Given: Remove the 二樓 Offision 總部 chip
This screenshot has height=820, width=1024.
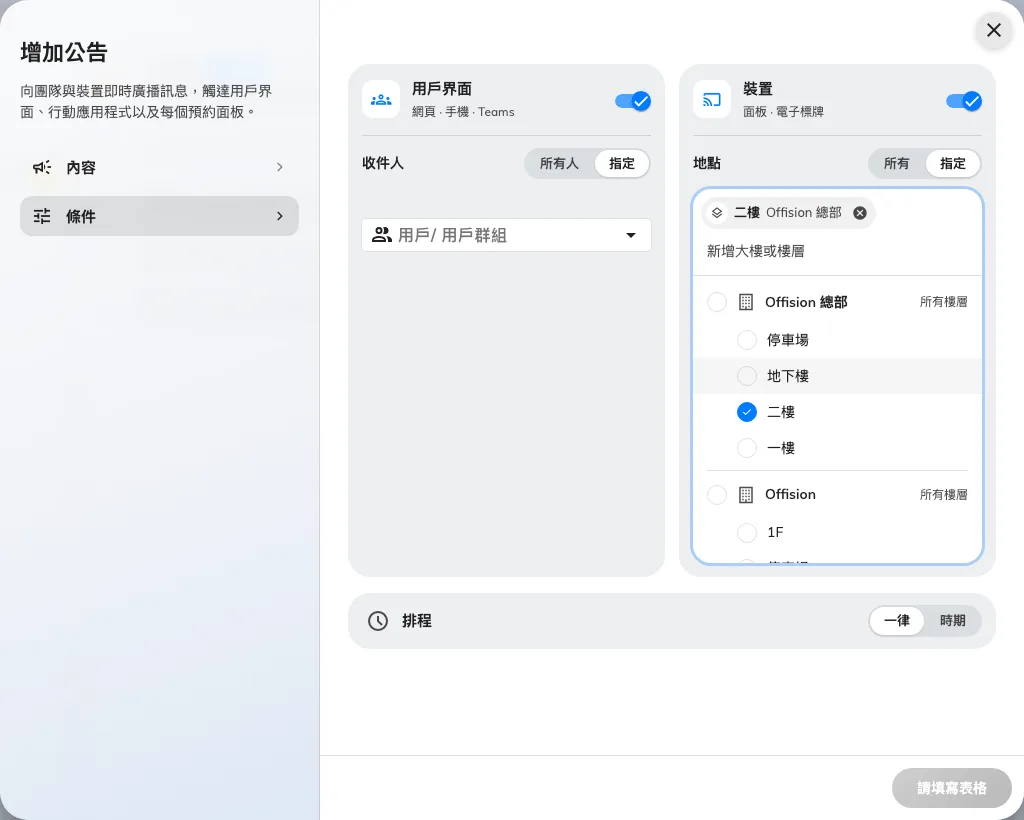Looking at the screenshot, I should pyautogui.click(x=860, y=213).
